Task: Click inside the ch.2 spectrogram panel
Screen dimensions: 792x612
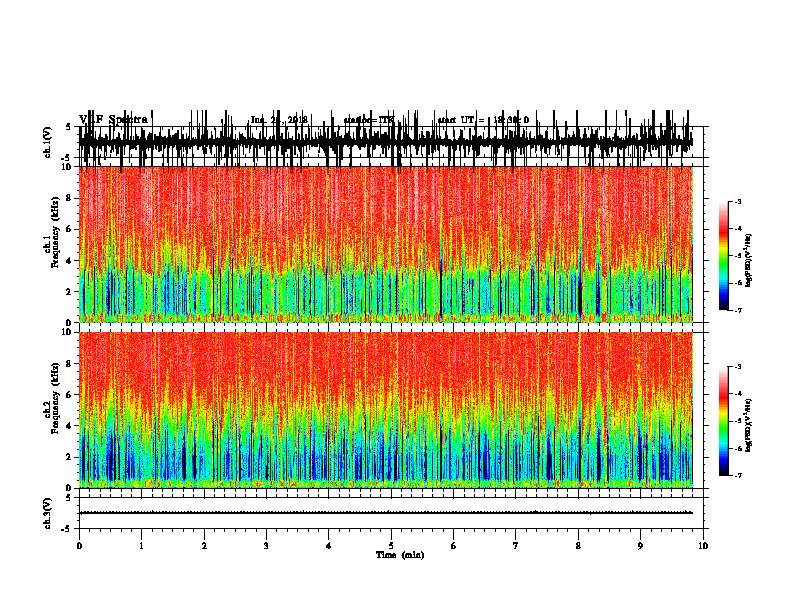Action: (386, 410)
